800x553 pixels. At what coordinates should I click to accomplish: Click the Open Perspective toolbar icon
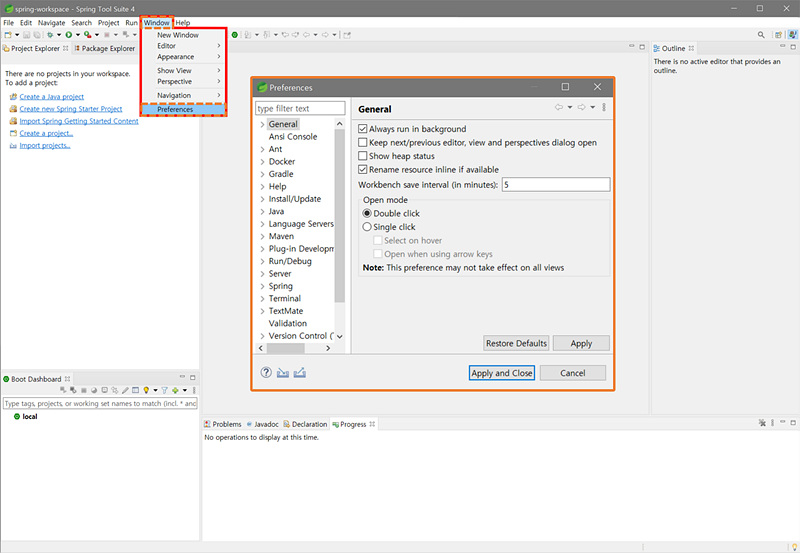coord(778,35)
